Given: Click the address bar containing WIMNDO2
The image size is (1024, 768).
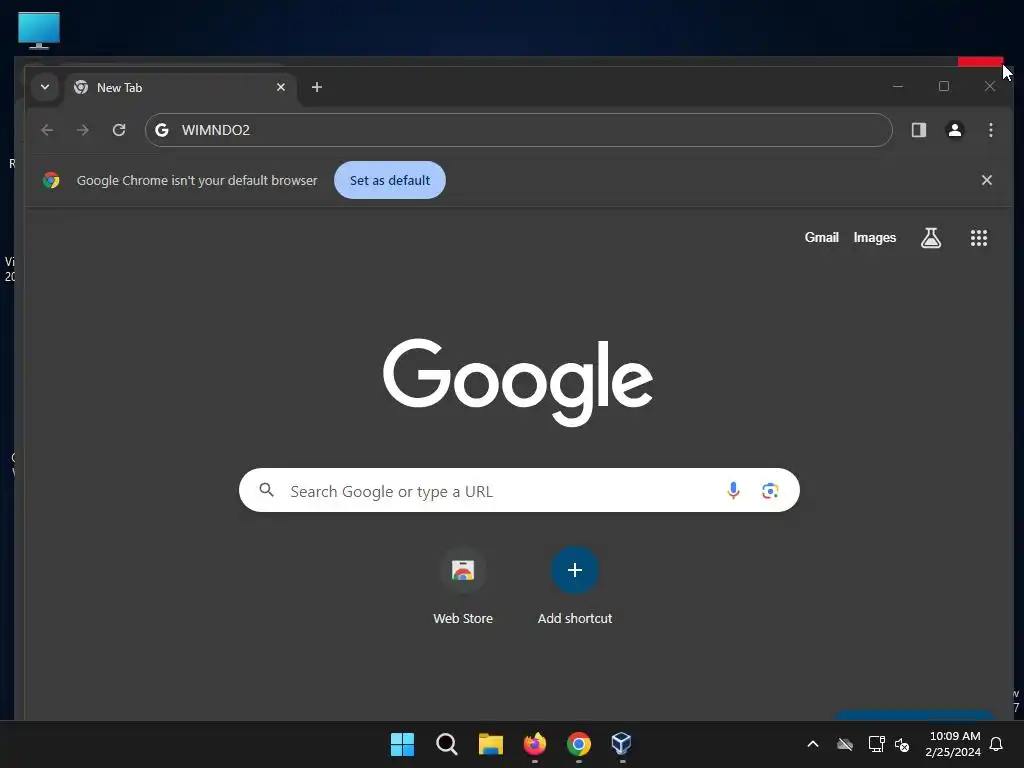Looking at the screenshot, I should click(x=519, y=130).
